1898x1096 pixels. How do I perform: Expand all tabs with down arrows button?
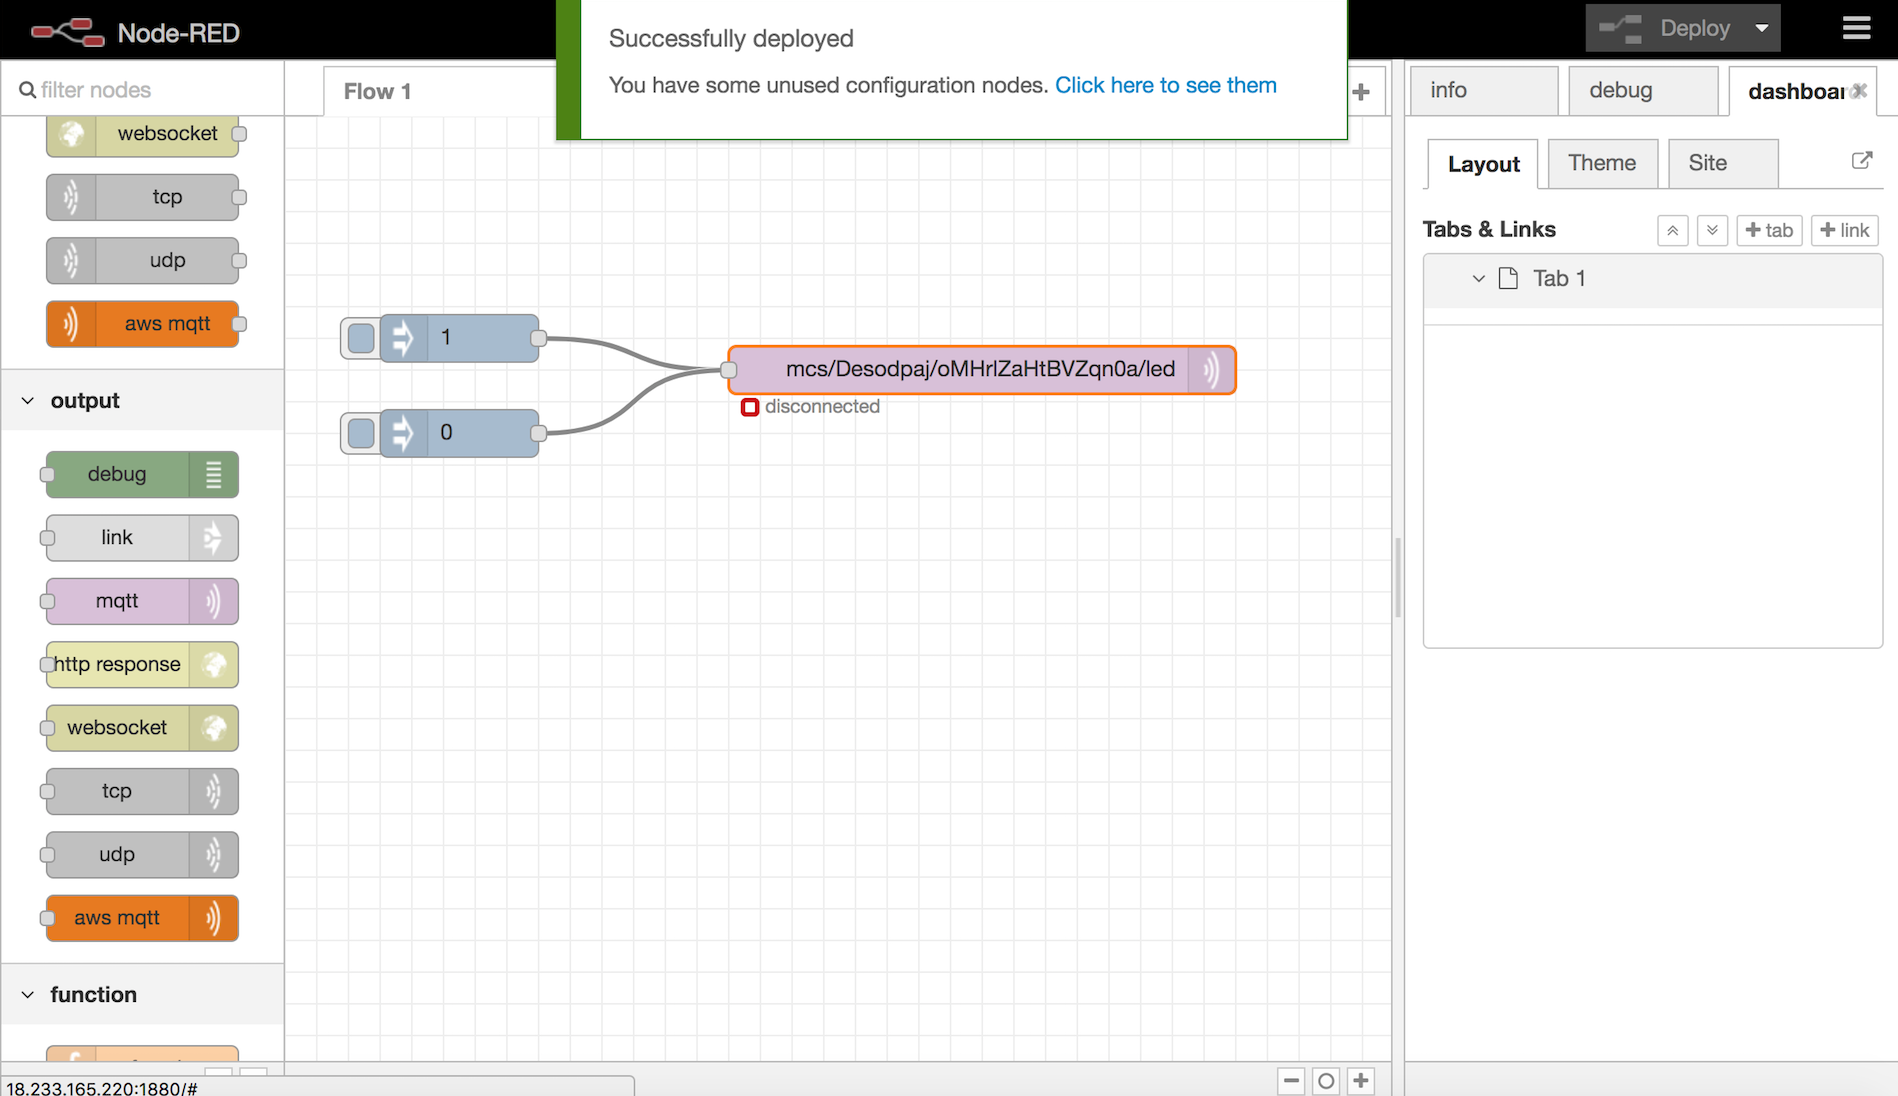pos(1712,230)
